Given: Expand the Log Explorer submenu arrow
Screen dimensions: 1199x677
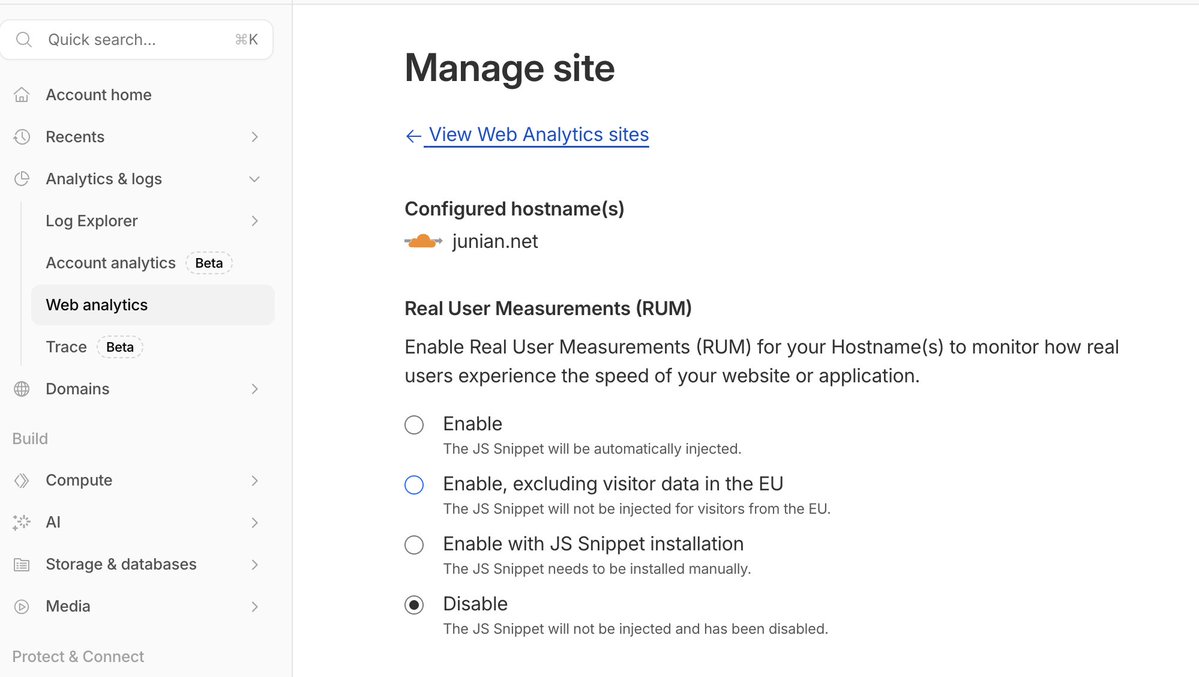Looking at the screenshot, I should [254, 221].
